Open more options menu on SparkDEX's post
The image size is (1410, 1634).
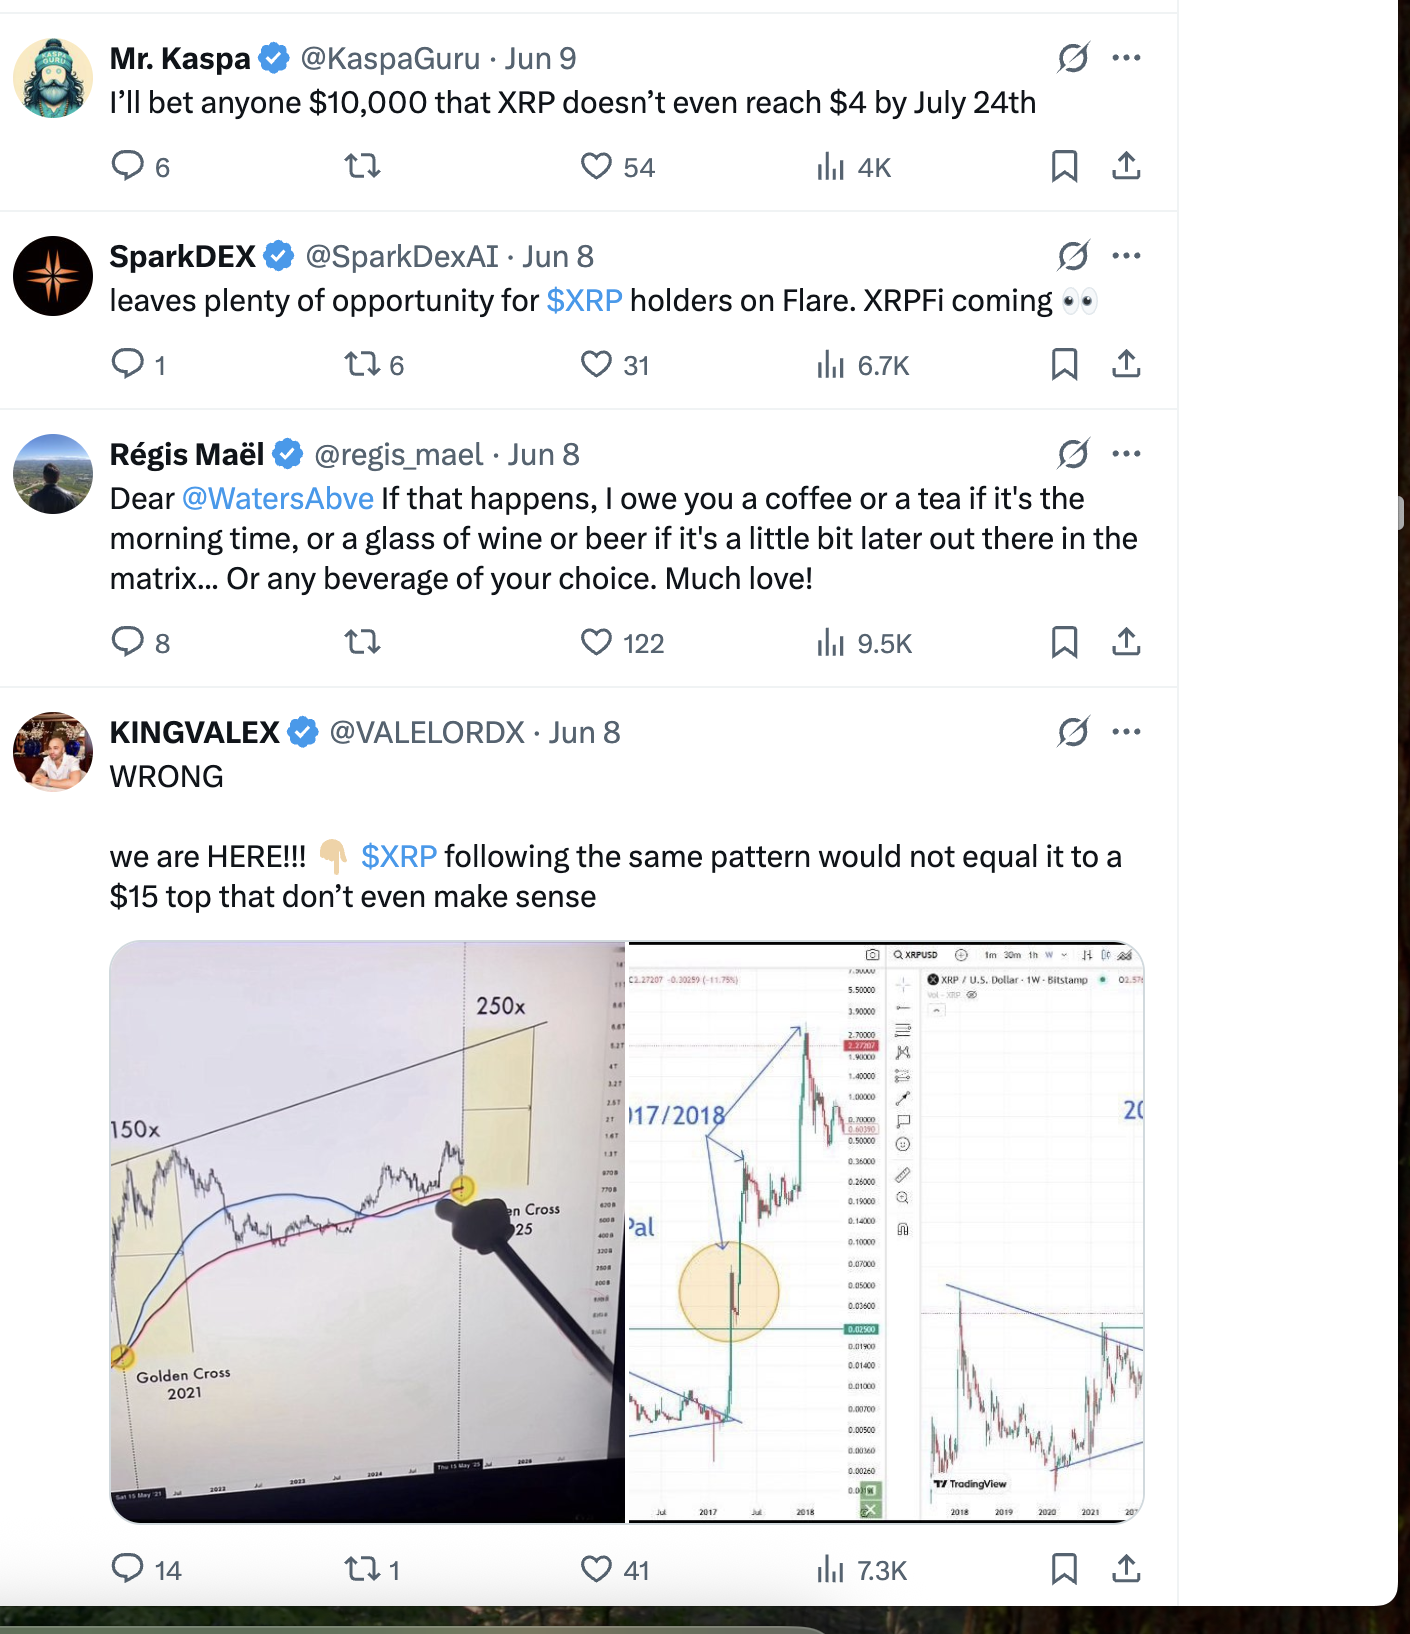pyautogui.click(x=1126, y=256)
